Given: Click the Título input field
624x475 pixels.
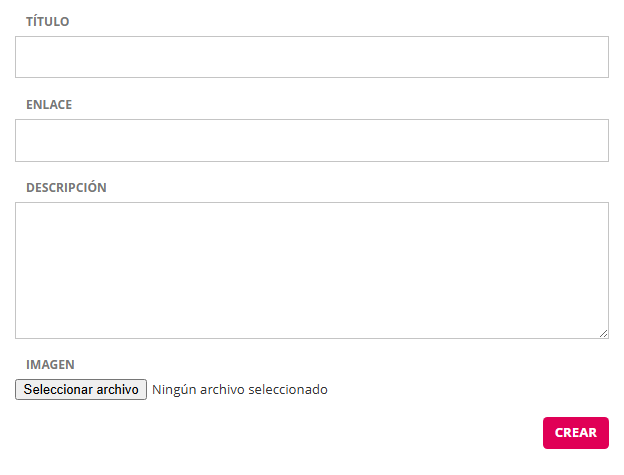Looking at the screenshot, I should click(311, 57).
